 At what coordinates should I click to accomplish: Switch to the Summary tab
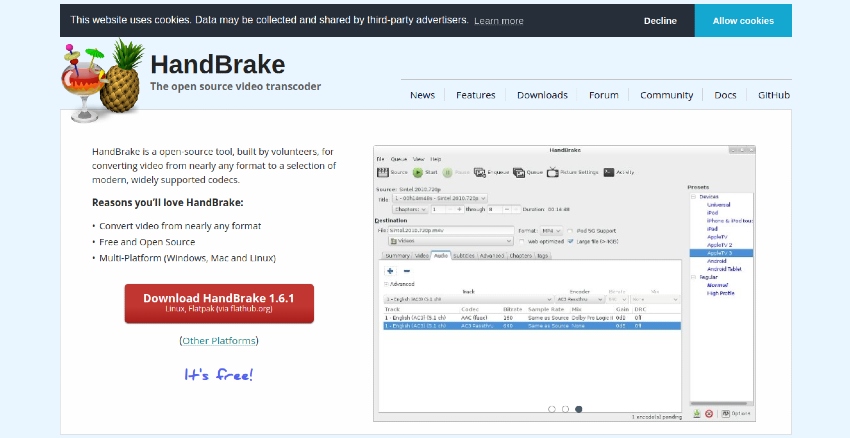[397, 256]
